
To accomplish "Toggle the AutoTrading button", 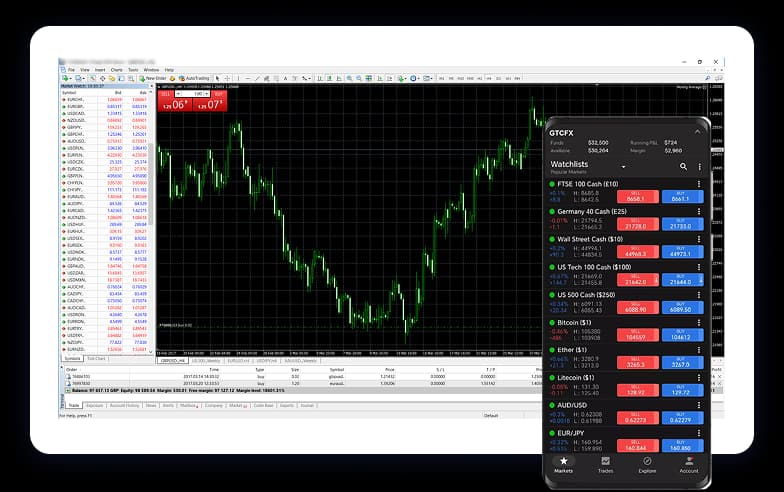I will [x=194, y=78].
